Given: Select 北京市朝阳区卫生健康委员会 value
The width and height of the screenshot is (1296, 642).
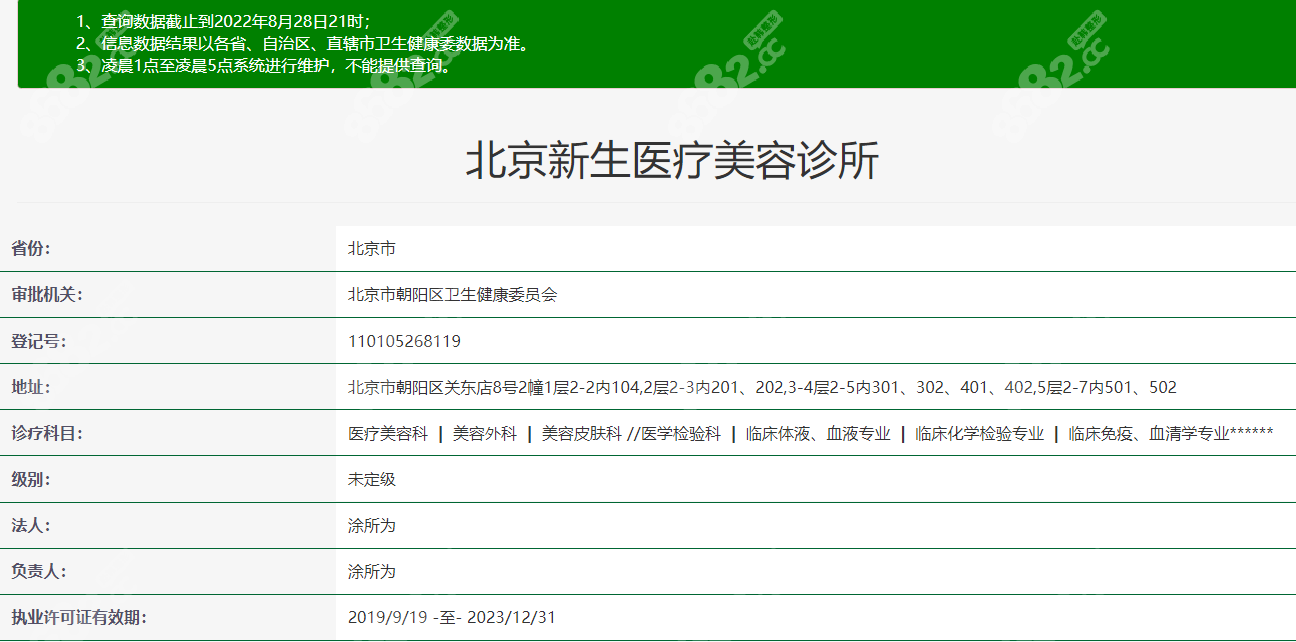Looking at the screenshot, I should coord(452,295).
